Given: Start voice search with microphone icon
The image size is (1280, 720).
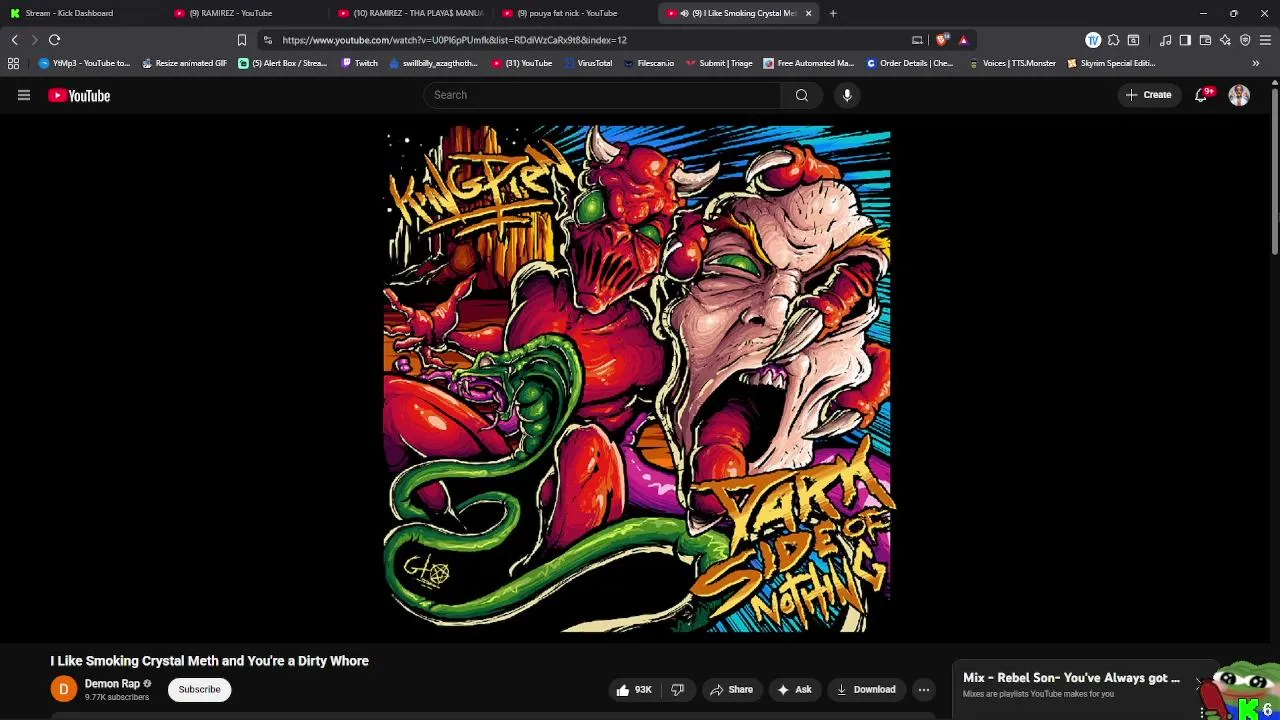Looking at the screenshot, I should point(847,95).
